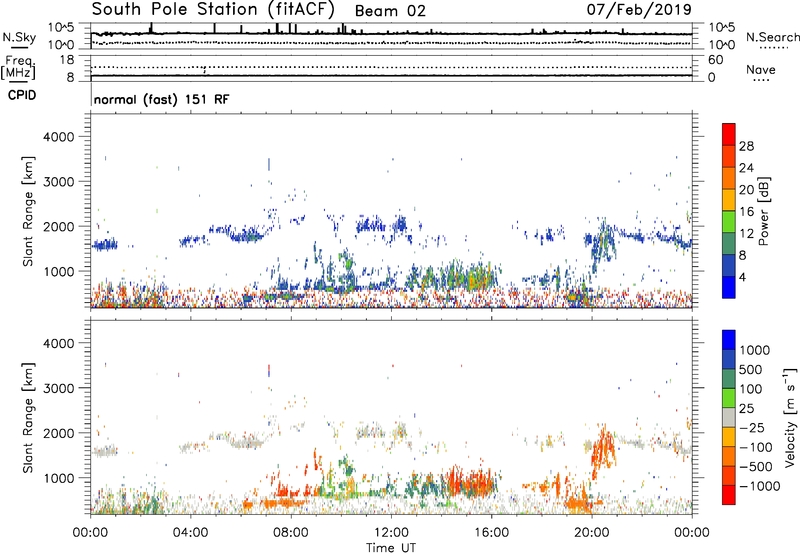Click the 'N.Sky' legend label

click(x=19, y=37)
